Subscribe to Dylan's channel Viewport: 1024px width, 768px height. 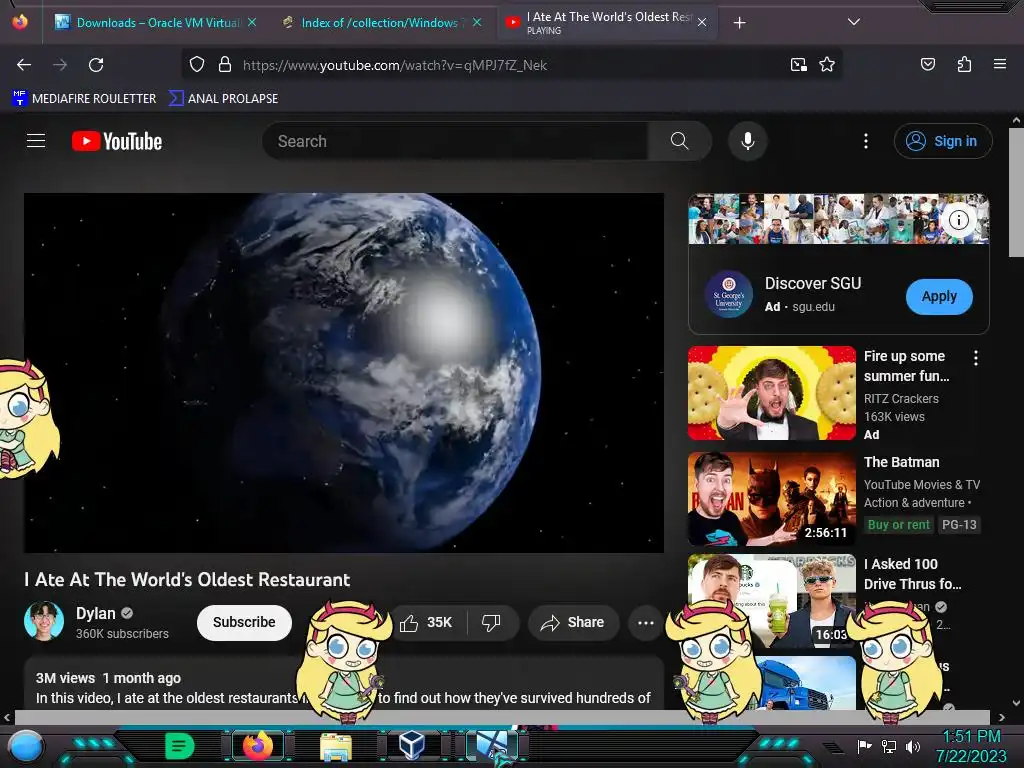(244, 622)
